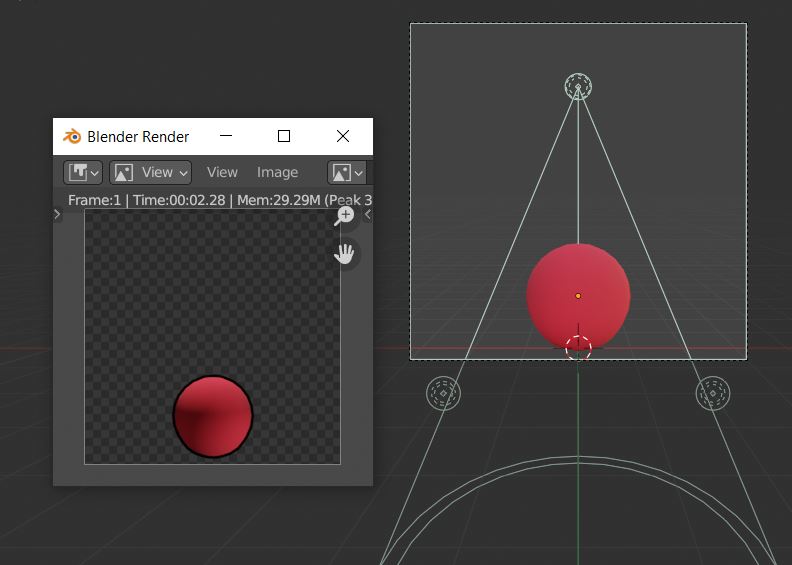Click the zoom magnifier gizmo
Screen dimensions: 792x565
click(344, 216)
